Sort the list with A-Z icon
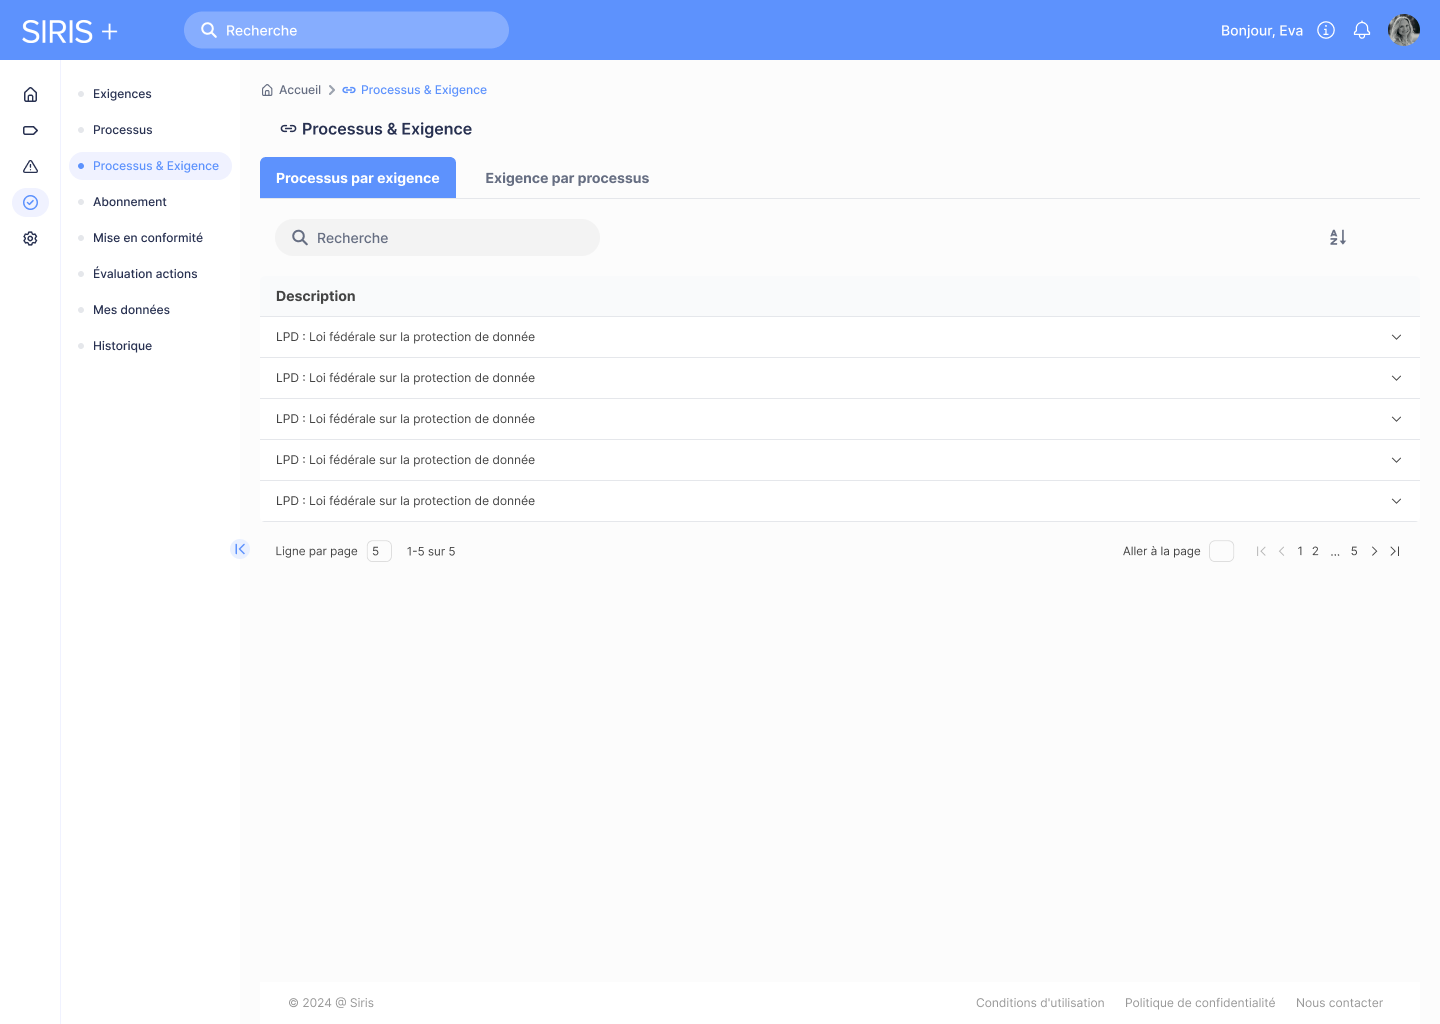This screenshot has width=1440, height=1024. [1337, 237]
